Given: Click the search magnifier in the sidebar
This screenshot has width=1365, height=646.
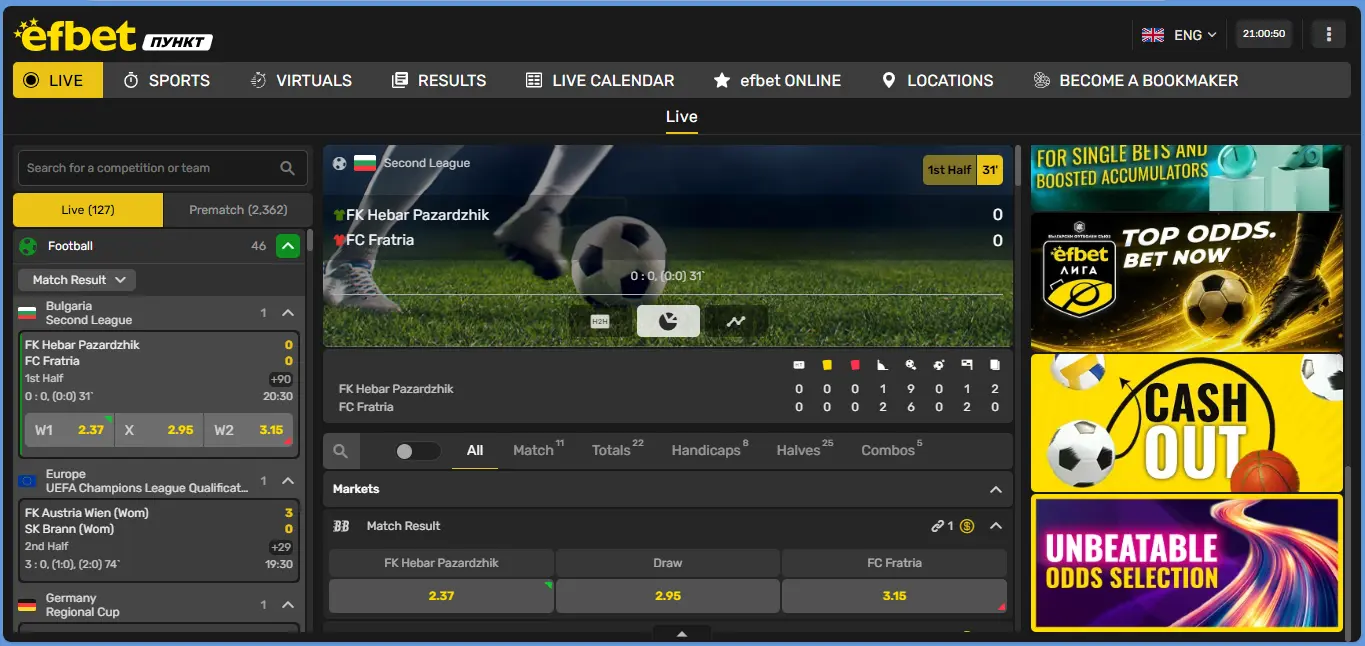Looking at the screenshot, I should (x=287, y=168).
